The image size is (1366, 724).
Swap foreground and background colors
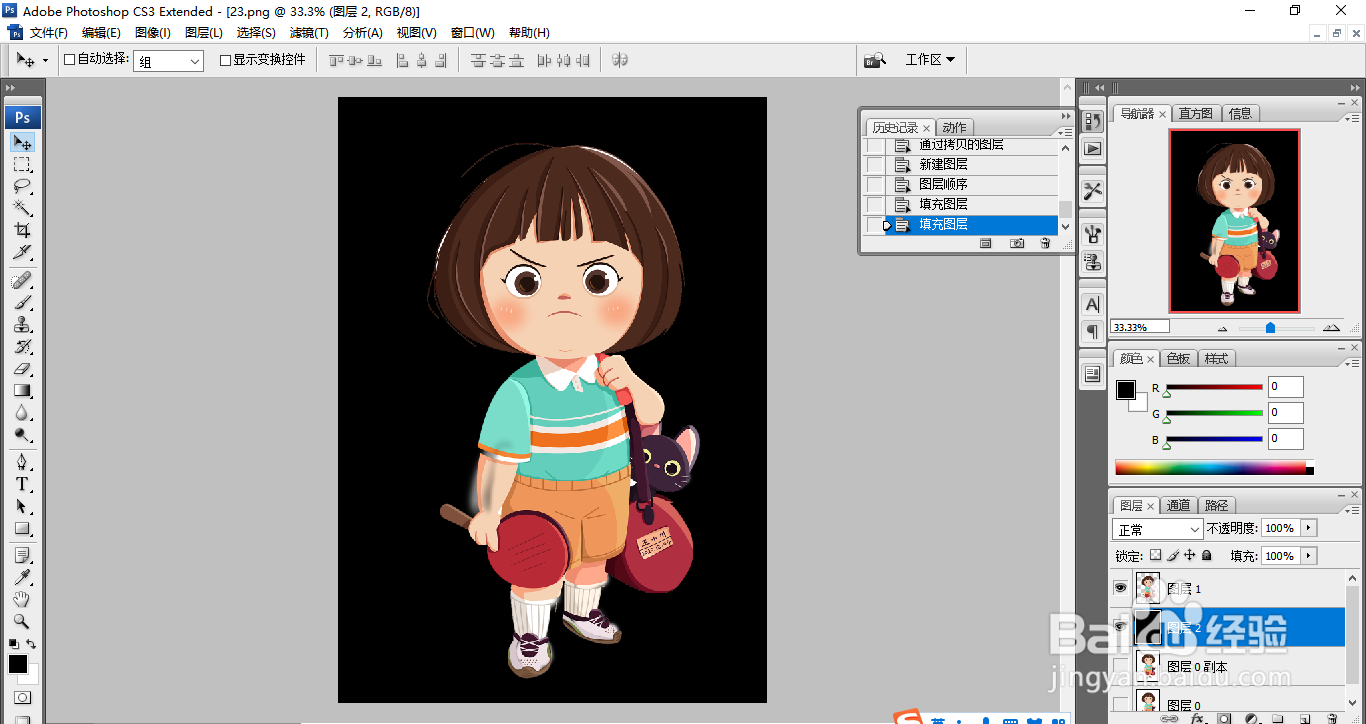[x=32, y=643]
